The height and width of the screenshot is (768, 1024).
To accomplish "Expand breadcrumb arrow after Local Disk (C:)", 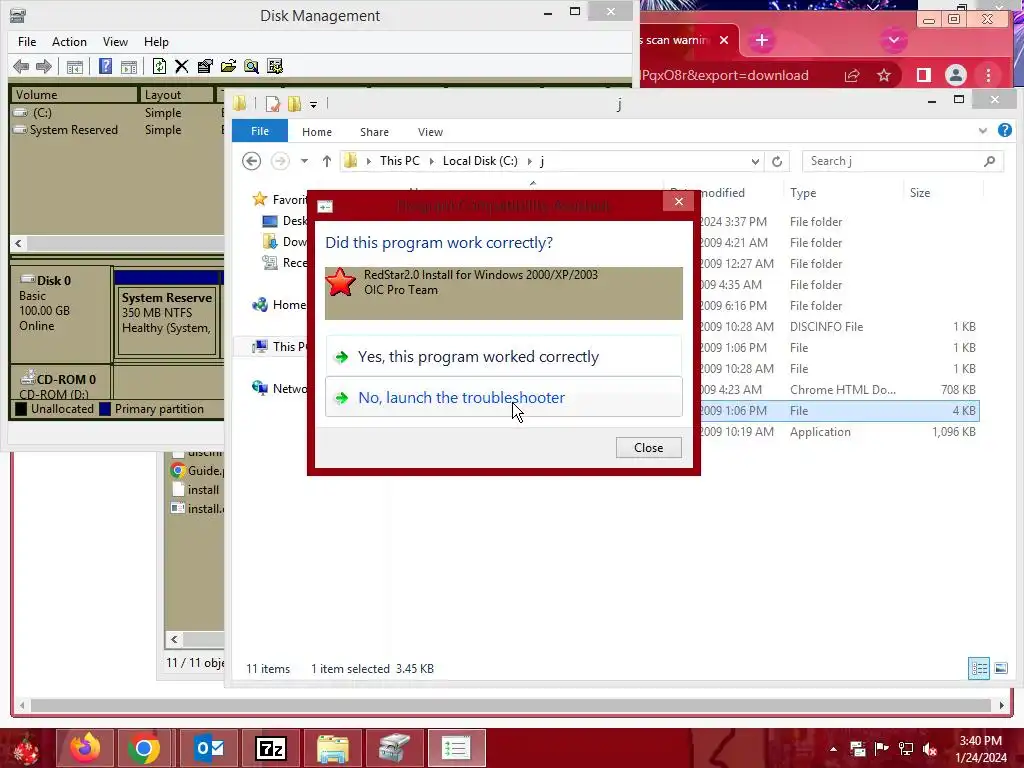I will 530,161.
